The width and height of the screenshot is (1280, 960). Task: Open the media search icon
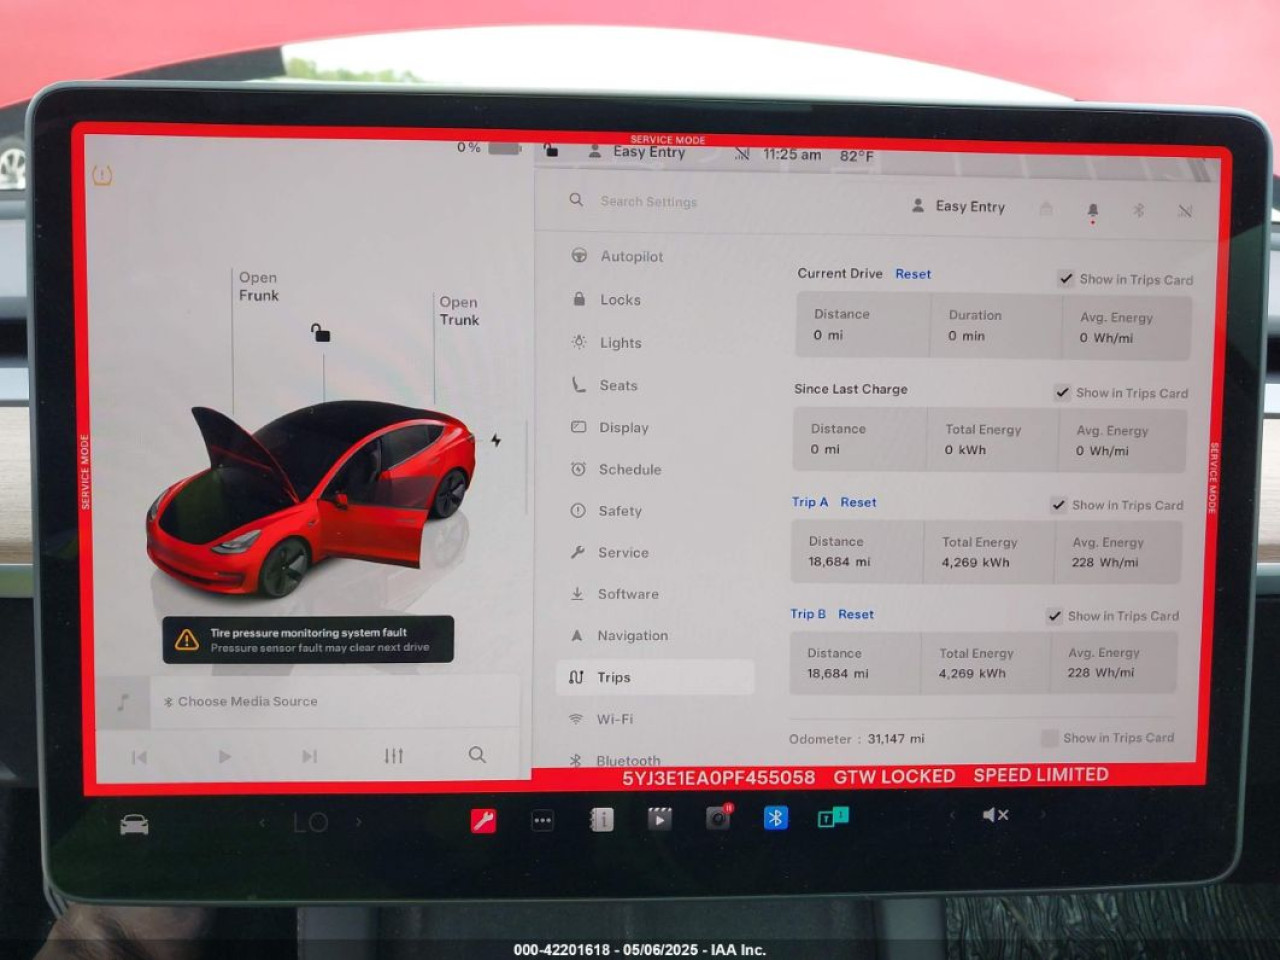tap(477, 755)
